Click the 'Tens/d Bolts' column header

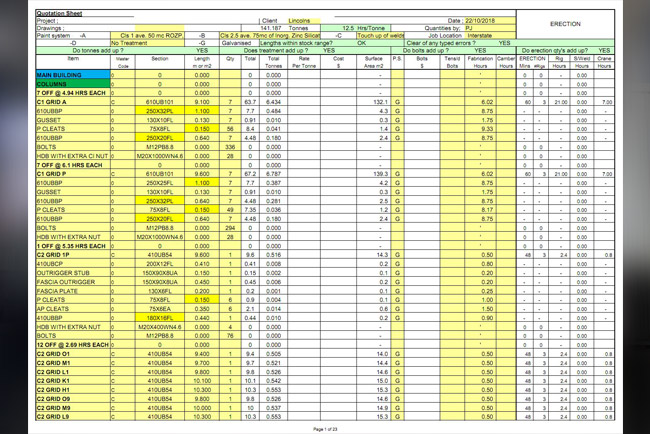[x=452, y=62]
